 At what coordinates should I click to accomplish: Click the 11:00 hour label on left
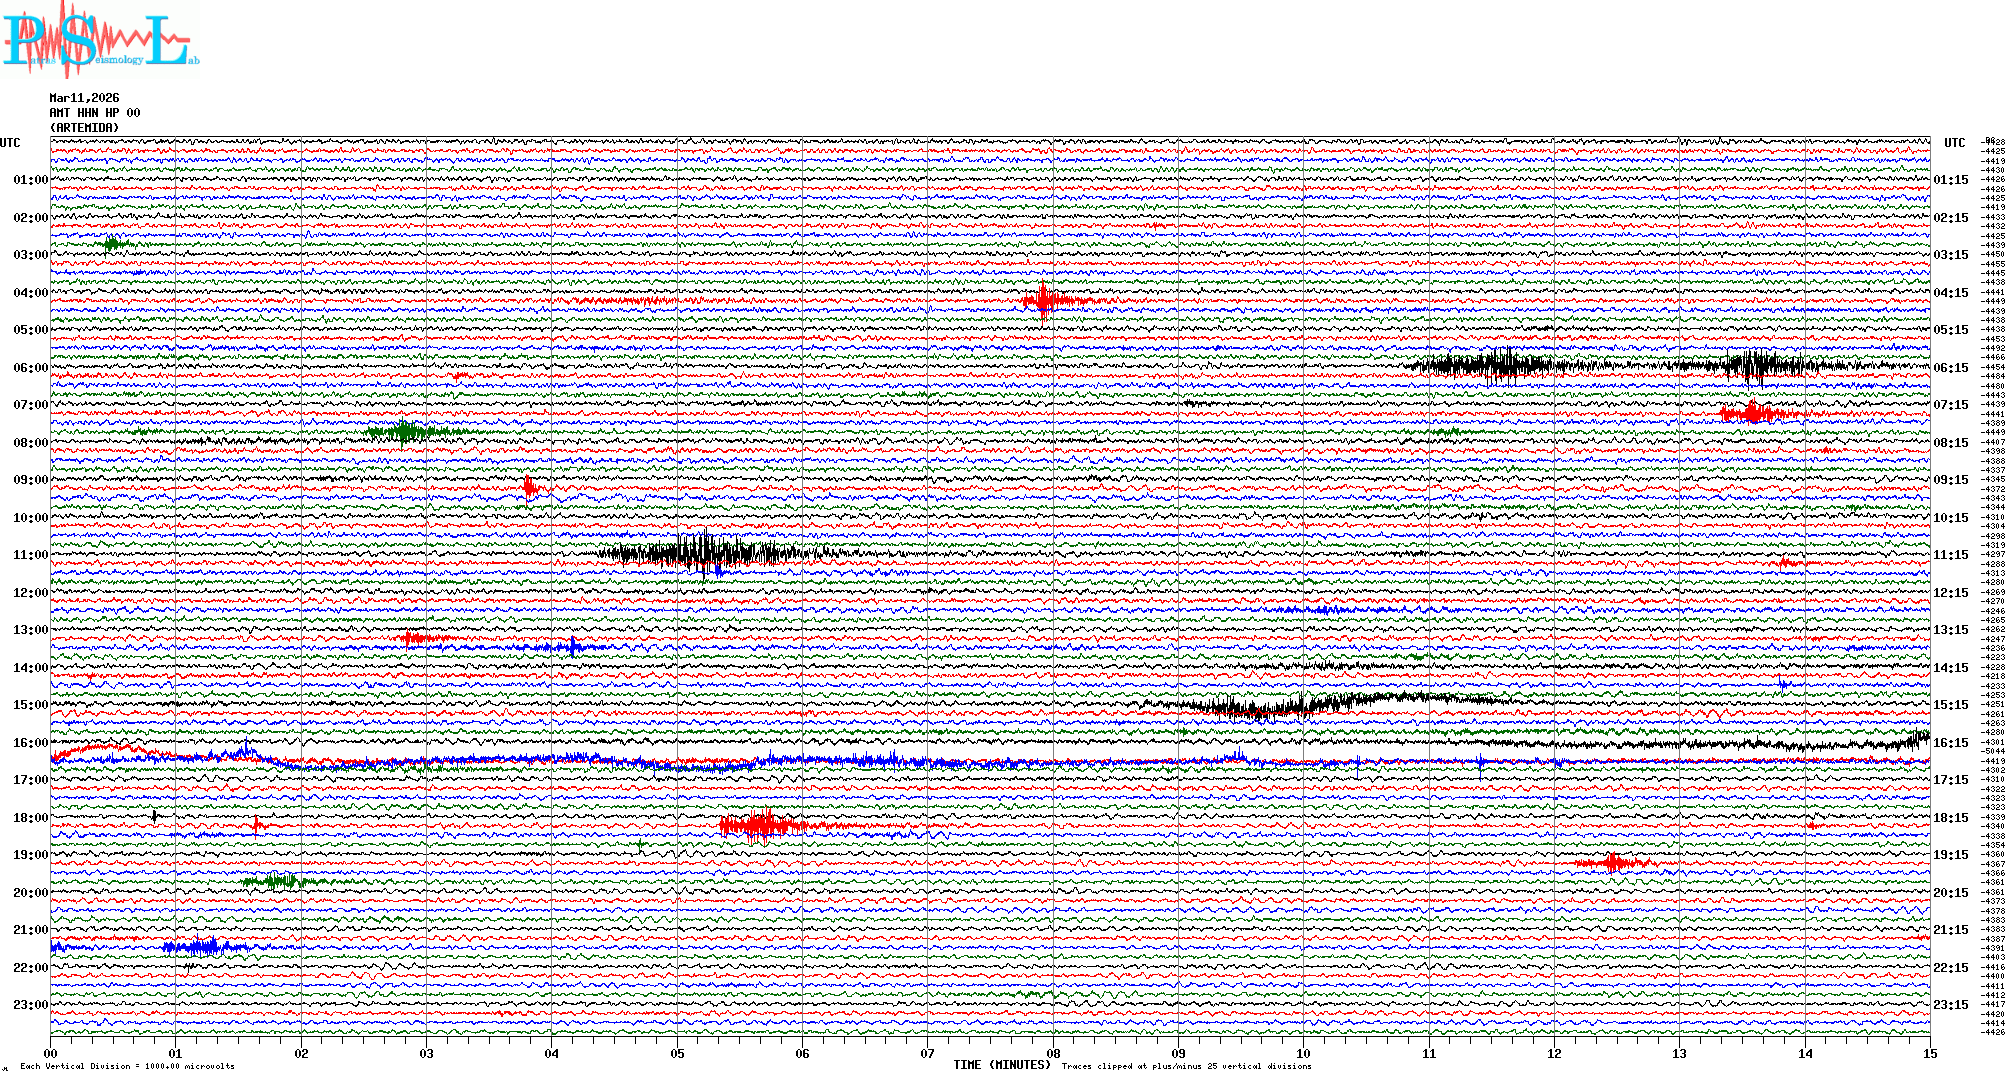tap(30, 555)
